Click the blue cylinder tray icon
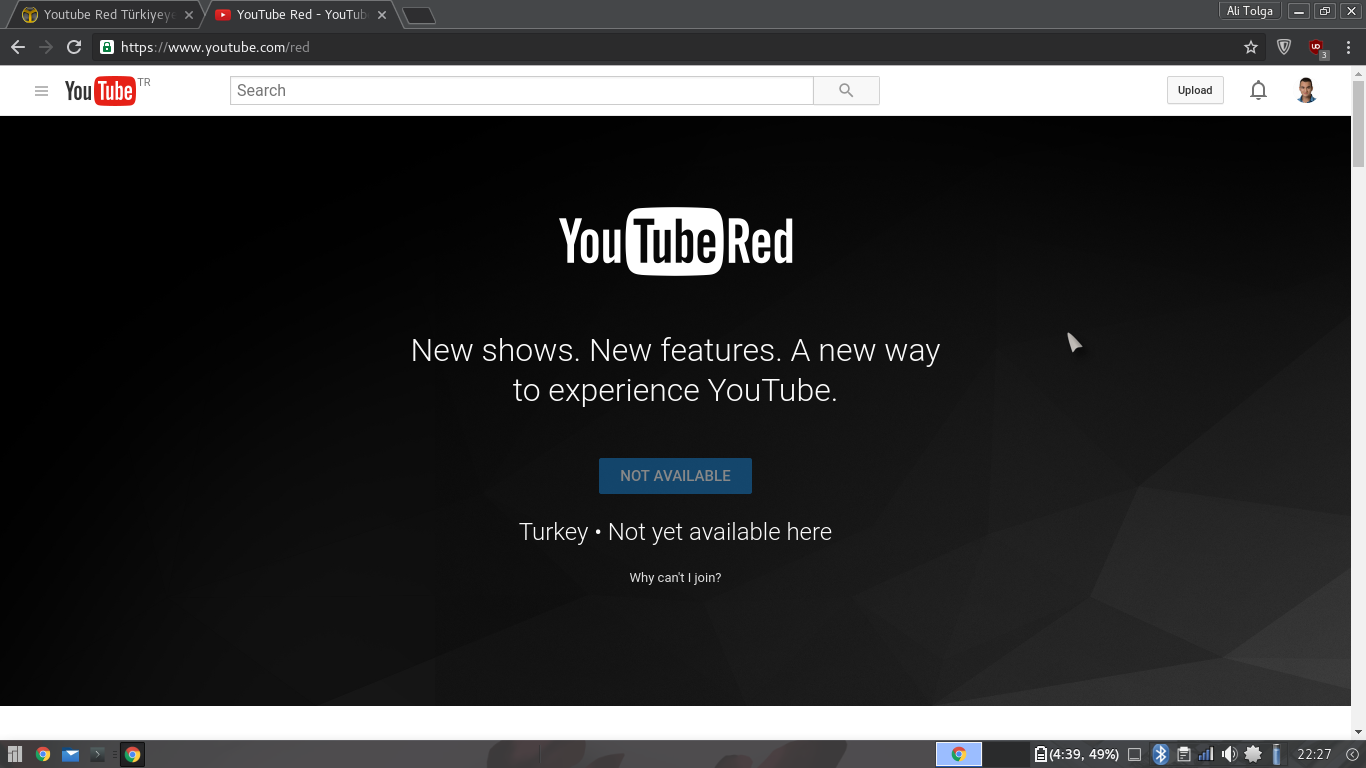 [x=1276, y=754]
